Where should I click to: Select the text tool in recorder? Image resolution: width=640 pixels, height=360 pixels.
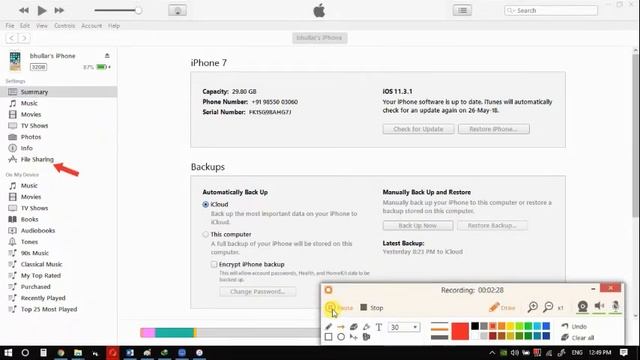[x=379, y=327]
